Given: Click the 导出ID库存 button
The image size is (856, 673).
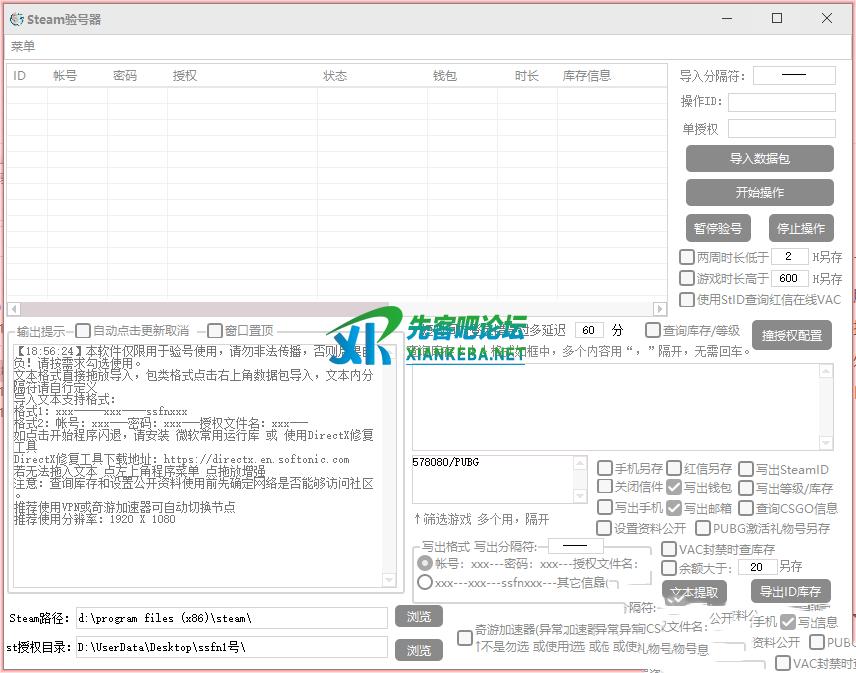Looking at the screenshot, I should [x=791, y=592].
